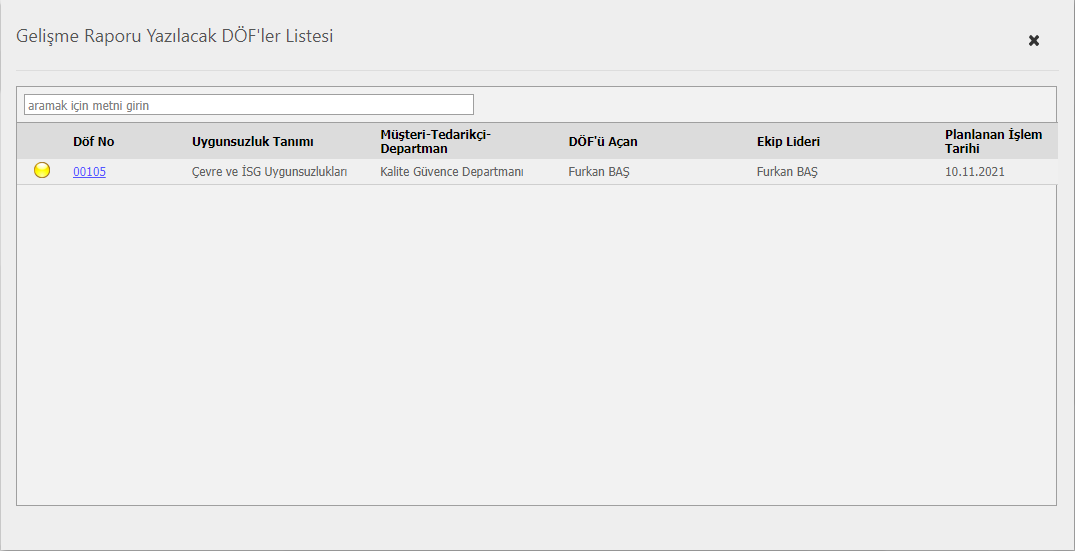Close the DÖF list dialog

click(1034, 40)
